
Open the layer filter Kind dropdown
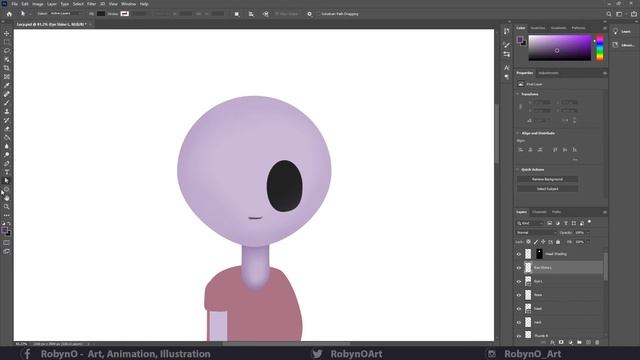point(530,223)
